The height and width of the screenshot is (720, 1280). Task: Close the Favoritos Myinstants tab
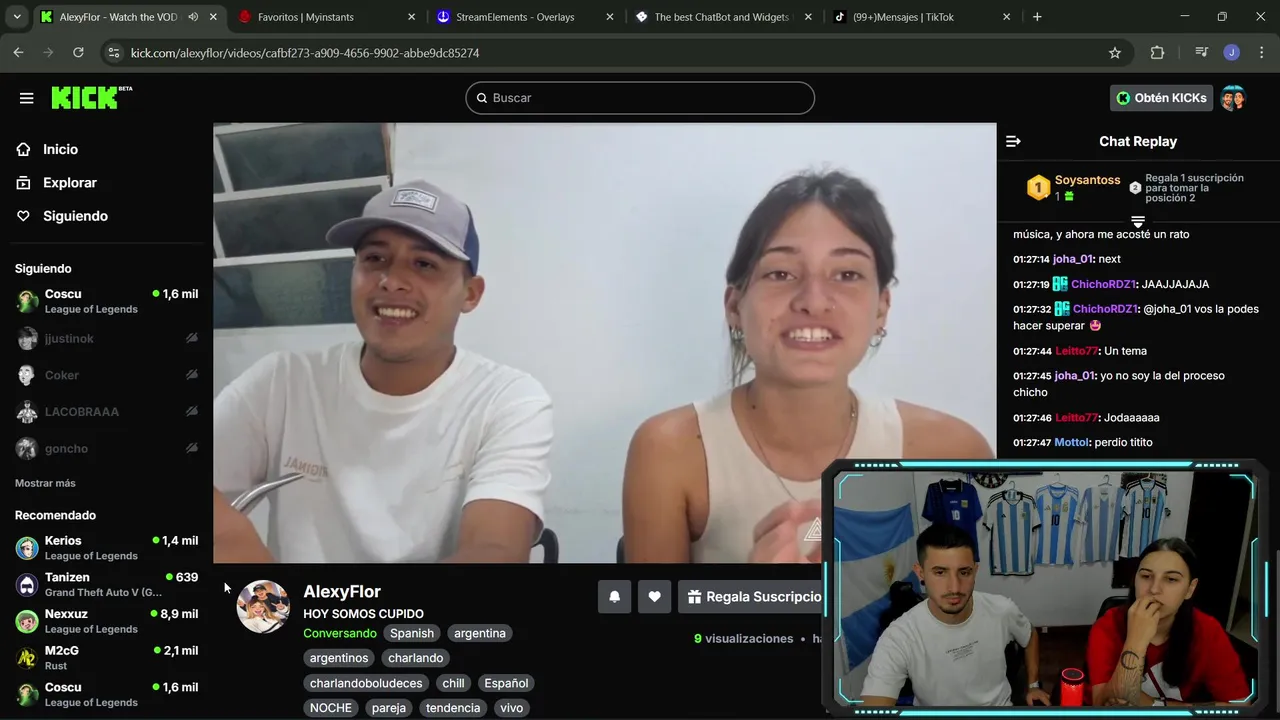(x=411, y=17)
